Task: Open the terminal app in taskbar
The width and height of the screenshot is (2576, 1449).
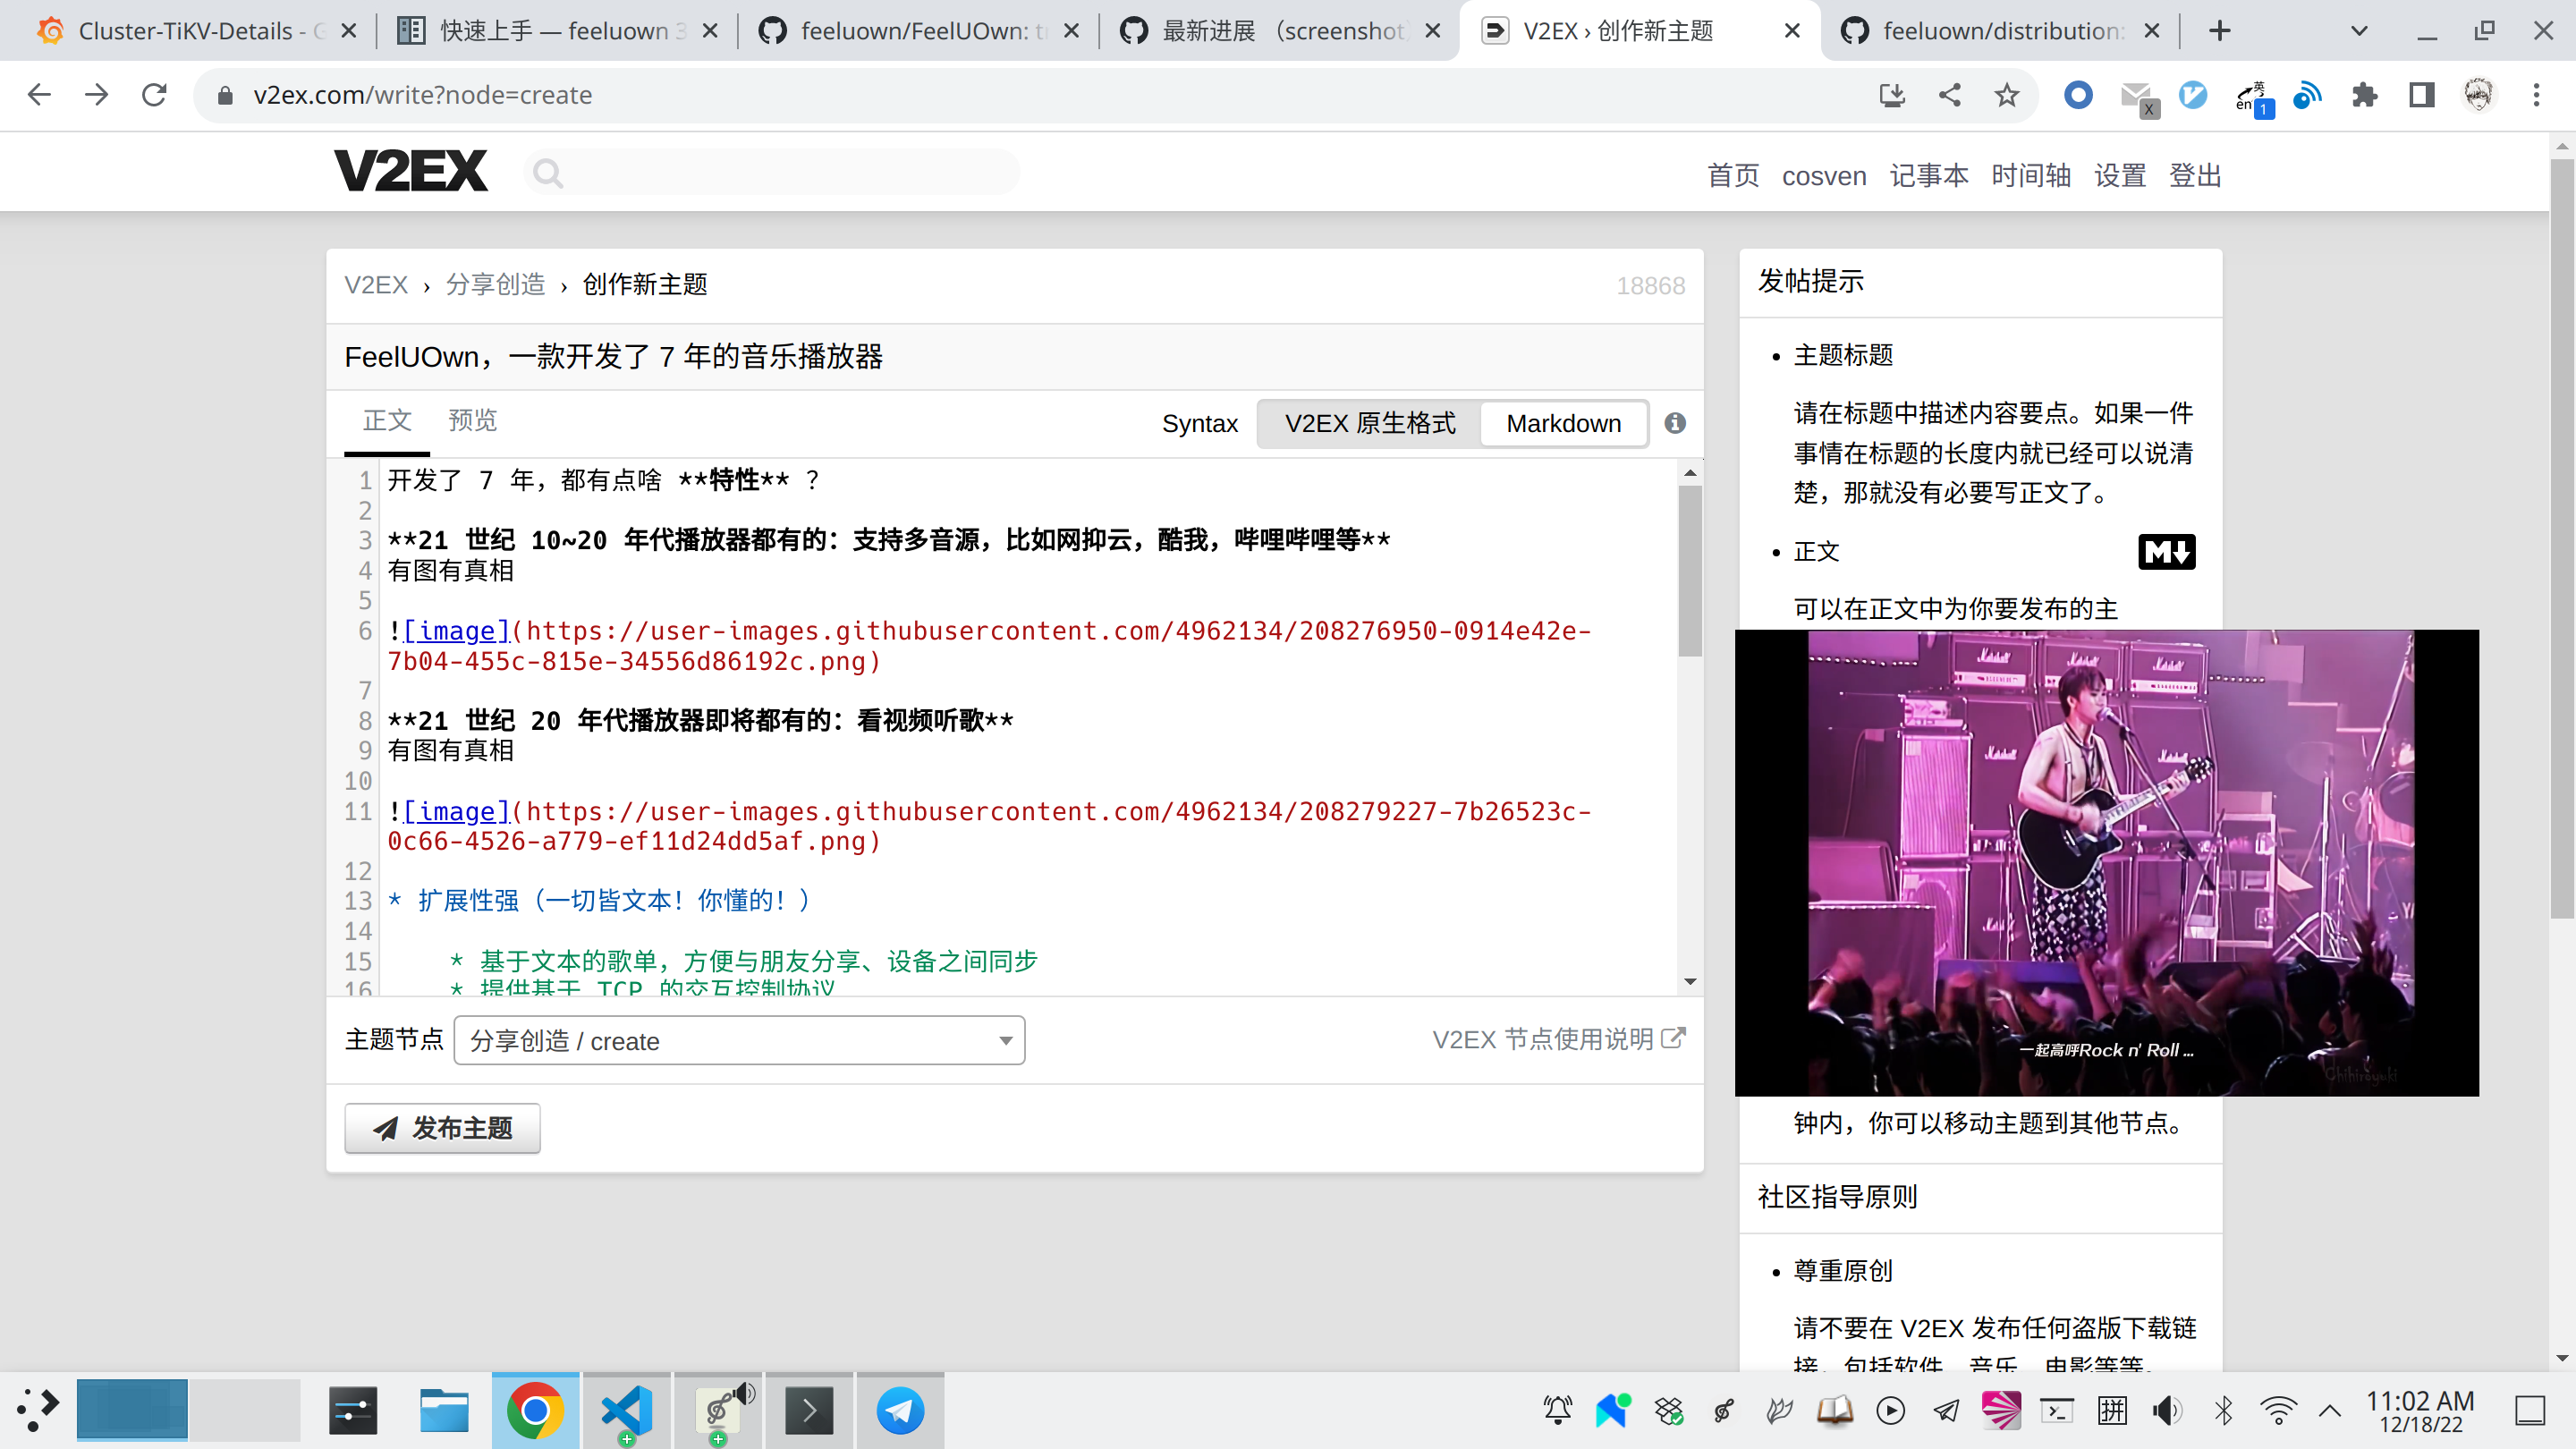Action: pos(809,1411)
